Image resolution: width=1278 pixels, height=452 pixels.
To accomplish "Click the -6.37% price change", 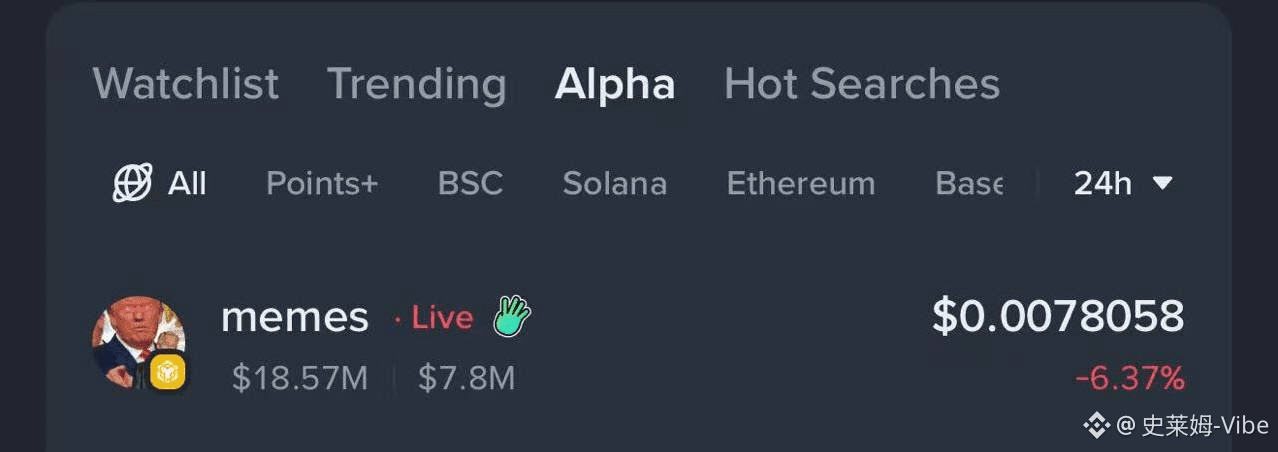I will click(x=1129, y=378).
